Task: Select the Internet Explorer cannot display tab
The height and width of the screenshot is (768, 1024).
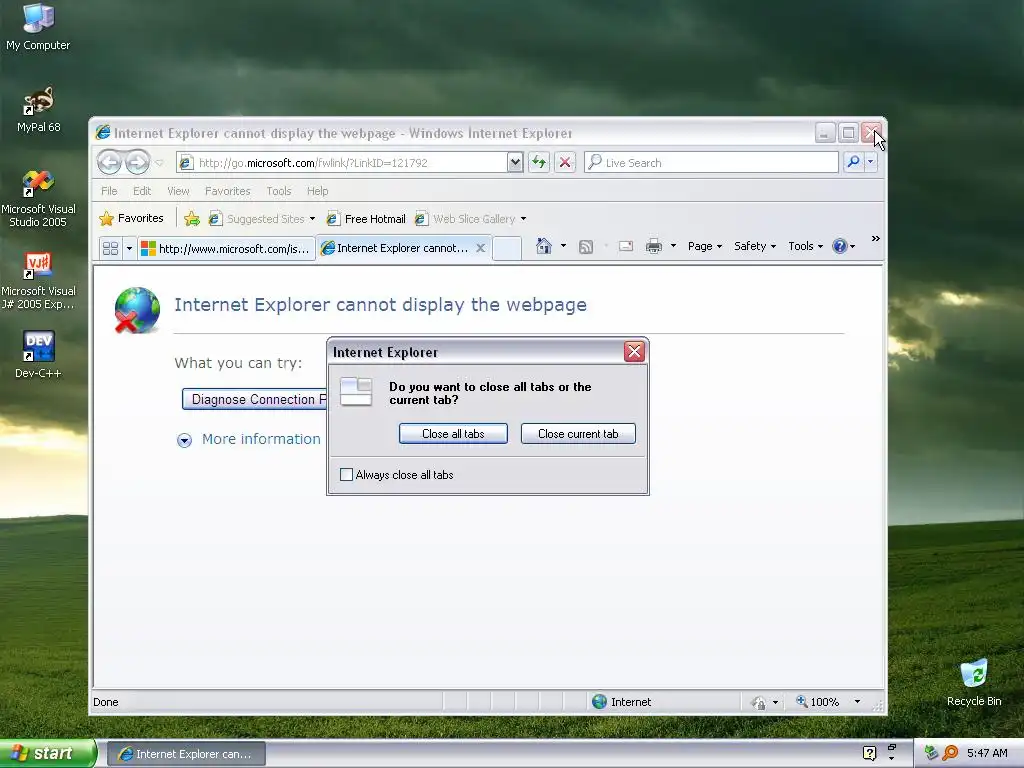Action: pos(396,248)
